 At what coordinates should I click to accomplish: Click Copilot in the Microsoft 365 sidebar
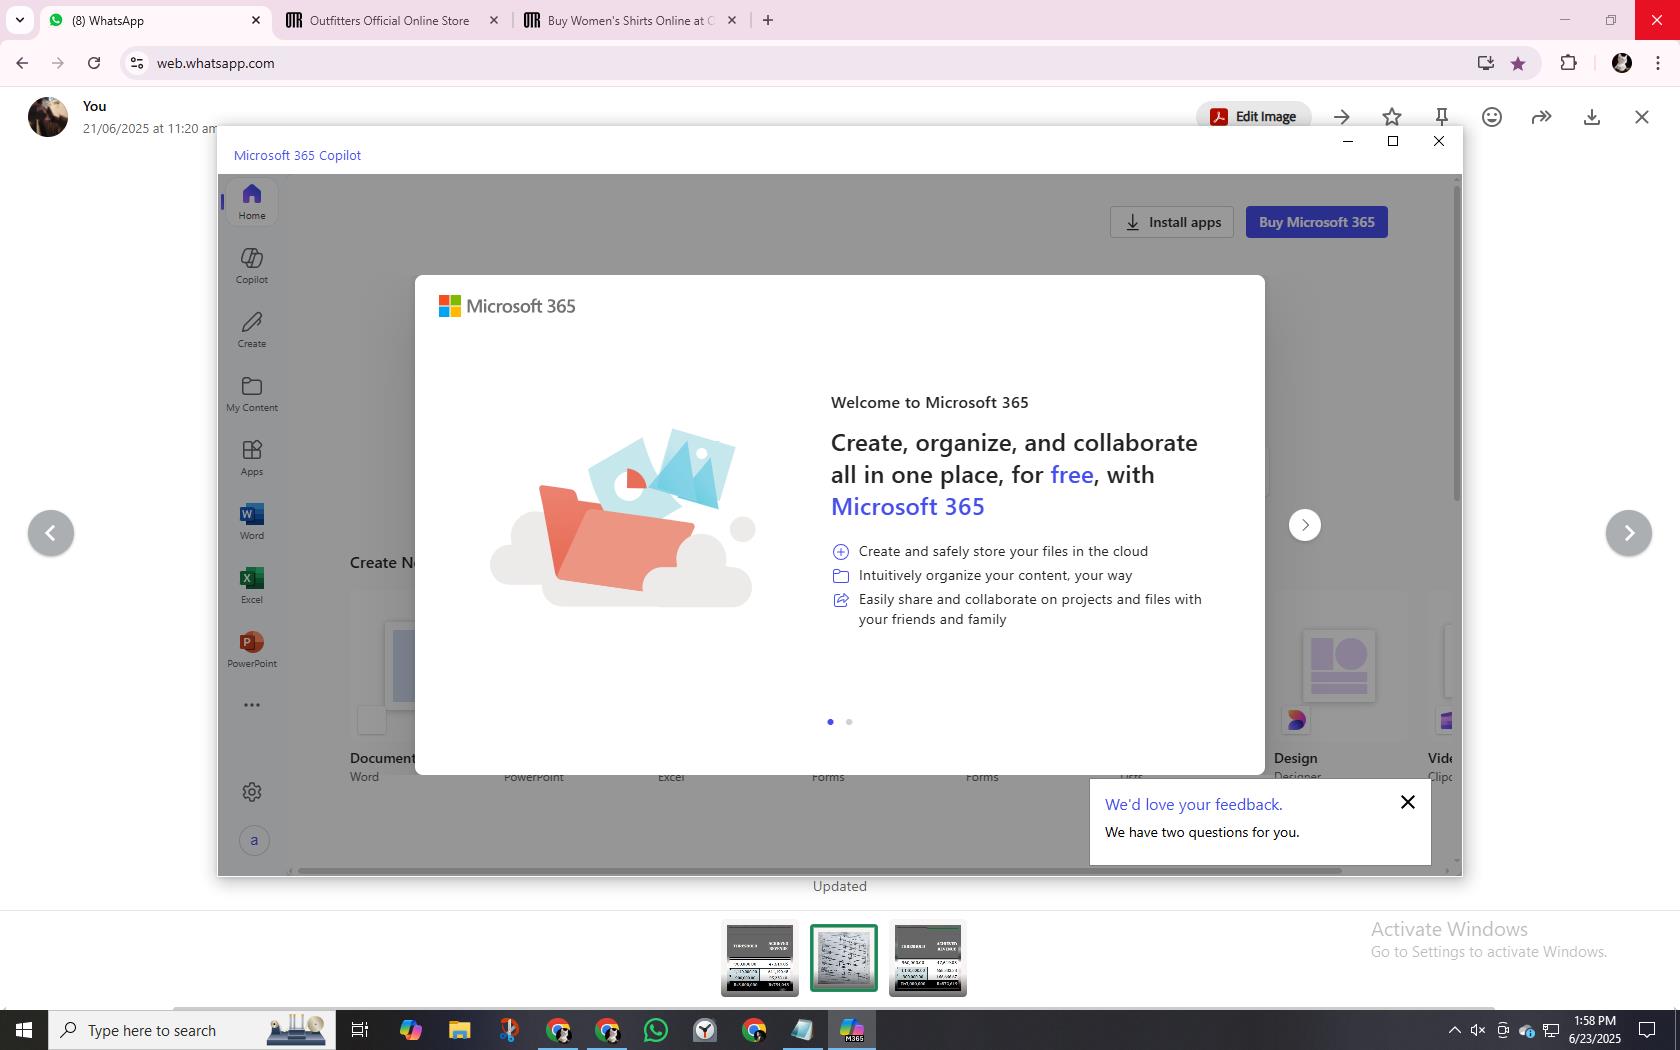click(252, 266)
